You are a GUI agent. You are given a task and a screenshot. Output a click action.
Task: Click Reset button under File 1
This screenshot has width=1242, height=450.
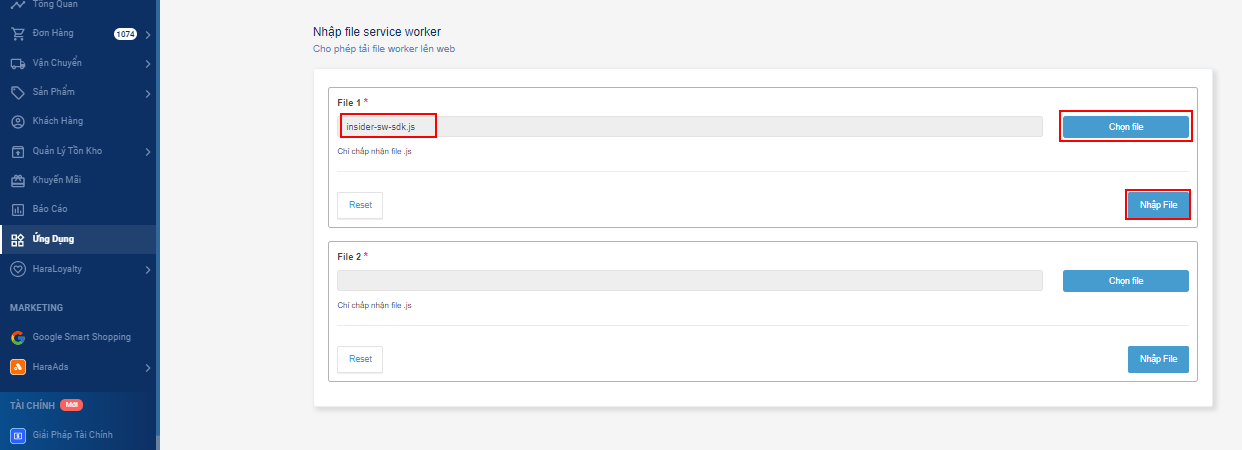point(360,205)
